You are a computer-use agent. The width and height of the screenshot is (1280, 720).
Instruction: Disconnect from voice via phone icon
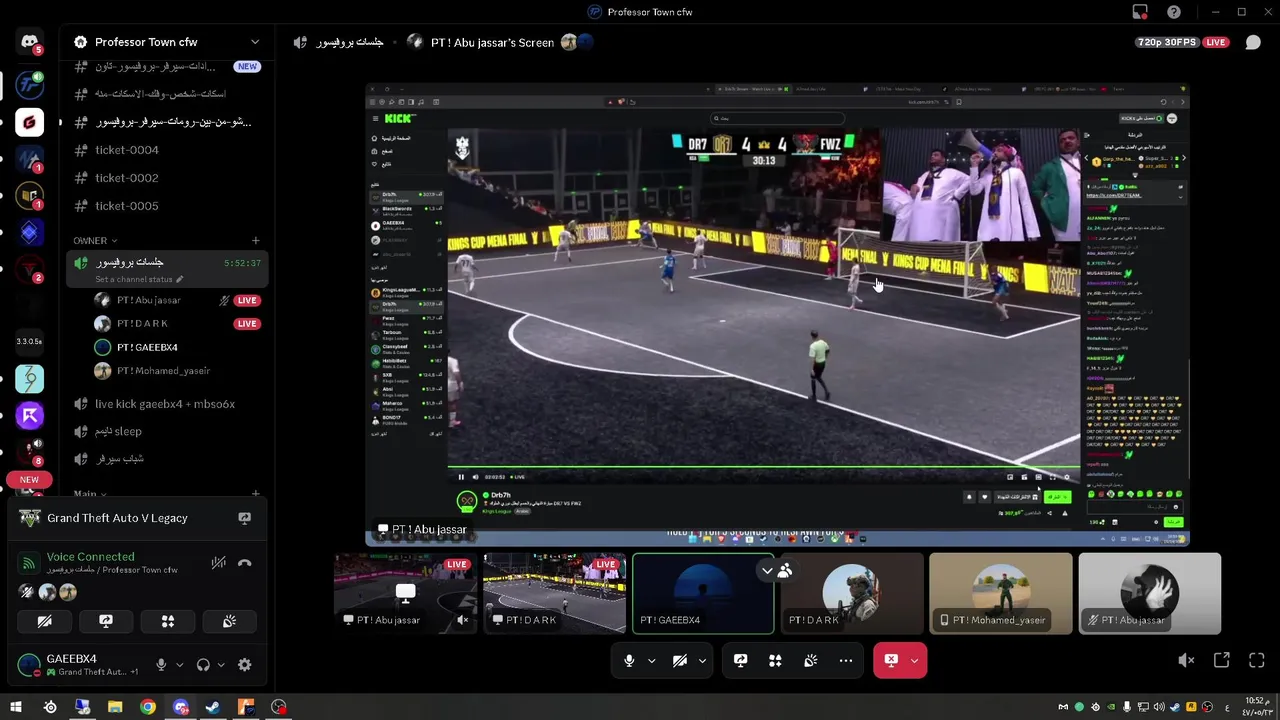[x=245, y=563]
